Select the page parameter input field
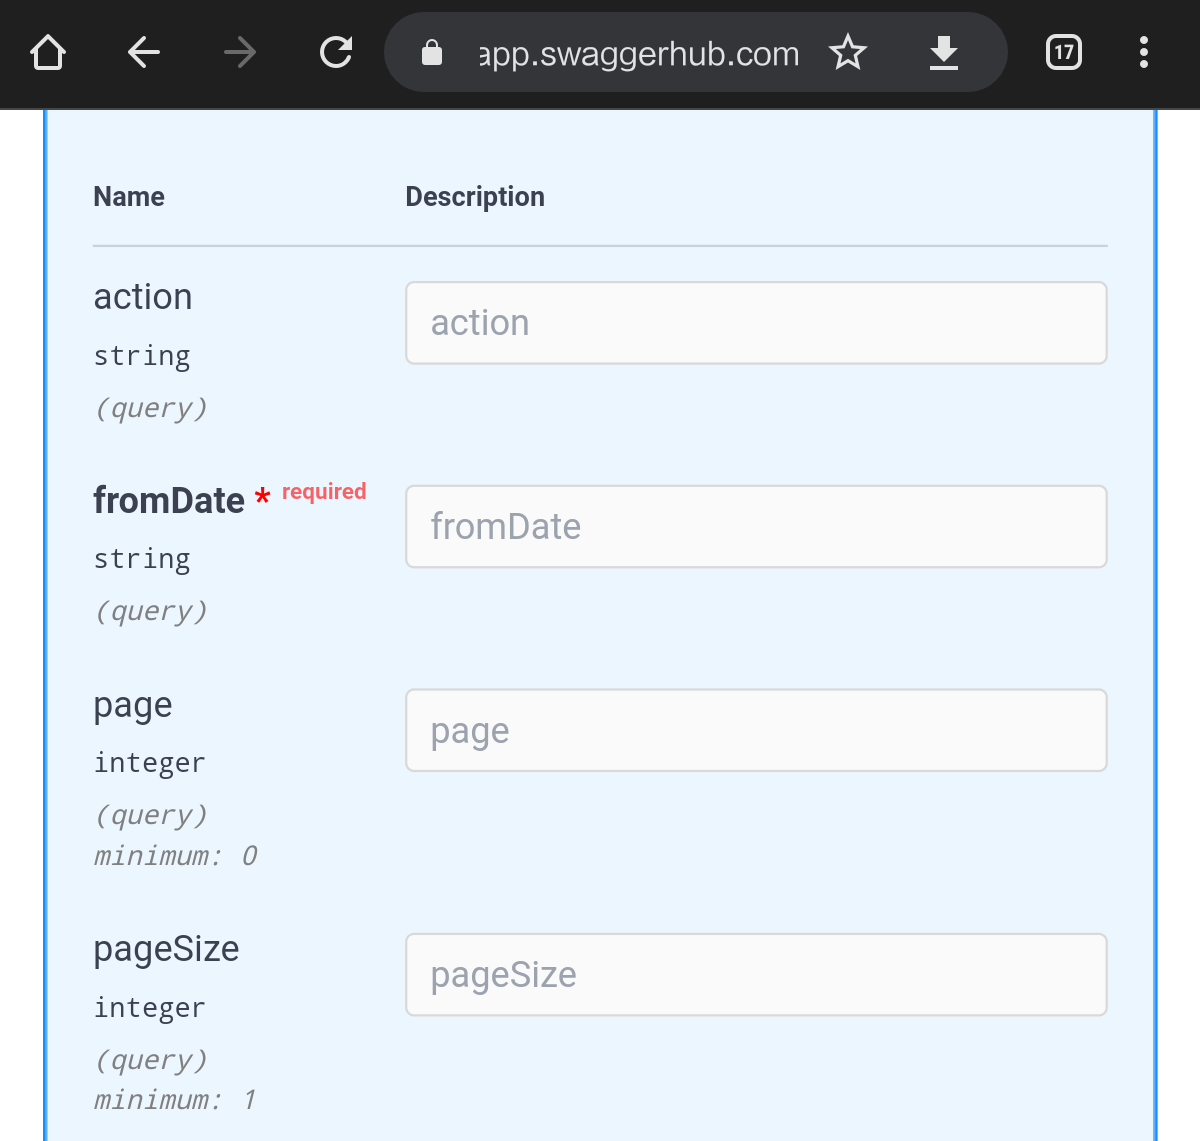Screen dimensions: 1200x1141 click(x=756, y=730)
